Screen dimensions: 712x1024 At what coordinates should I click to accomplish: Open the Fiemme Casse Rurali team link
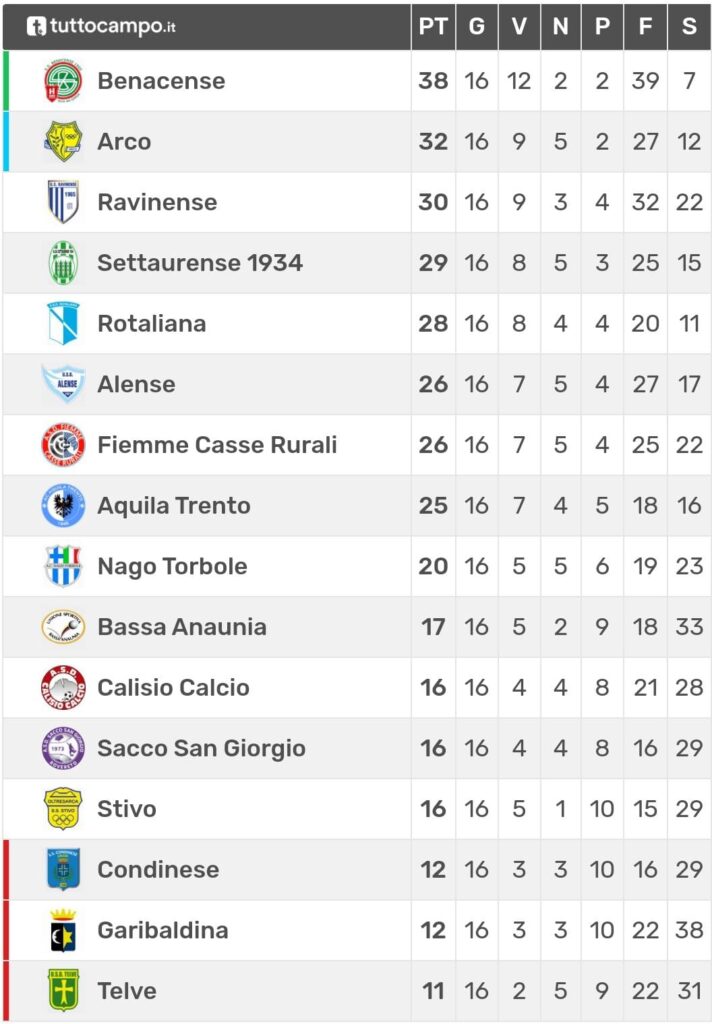click(217, 445)
